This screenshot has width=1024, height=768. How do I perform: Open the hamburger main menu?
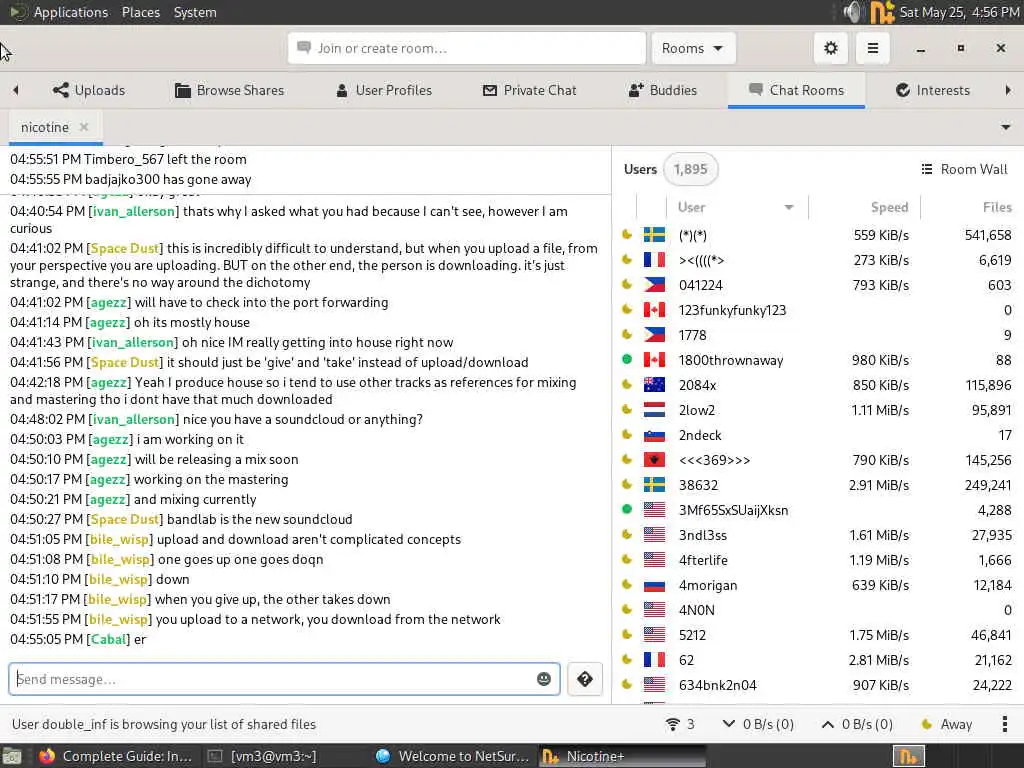coord(872,48)
